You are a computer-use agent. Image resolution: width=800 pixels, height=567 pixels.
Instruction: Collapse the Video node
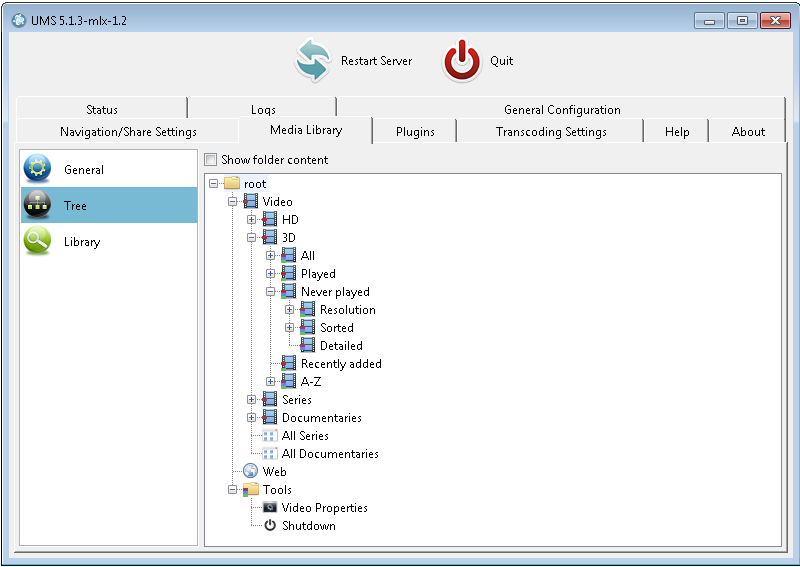[x=232, y=202]
